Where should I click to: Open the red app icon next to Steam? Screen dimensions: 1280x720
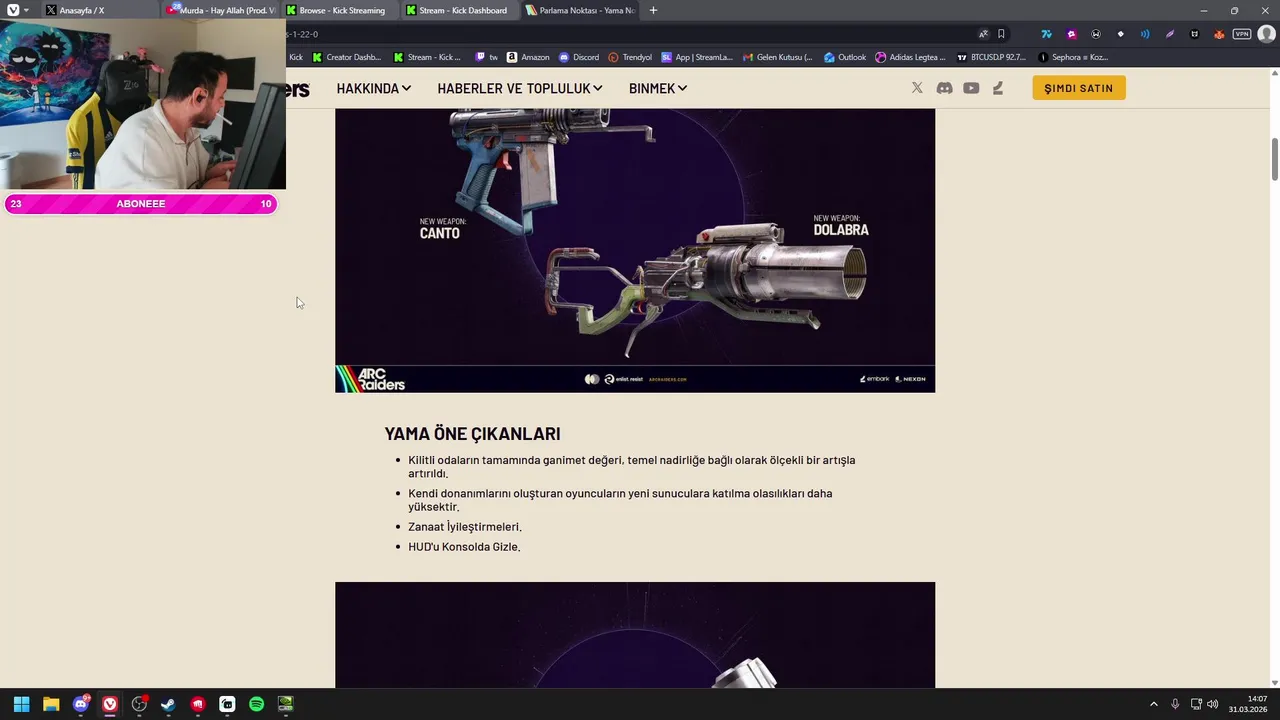click(x=198, y=704)
